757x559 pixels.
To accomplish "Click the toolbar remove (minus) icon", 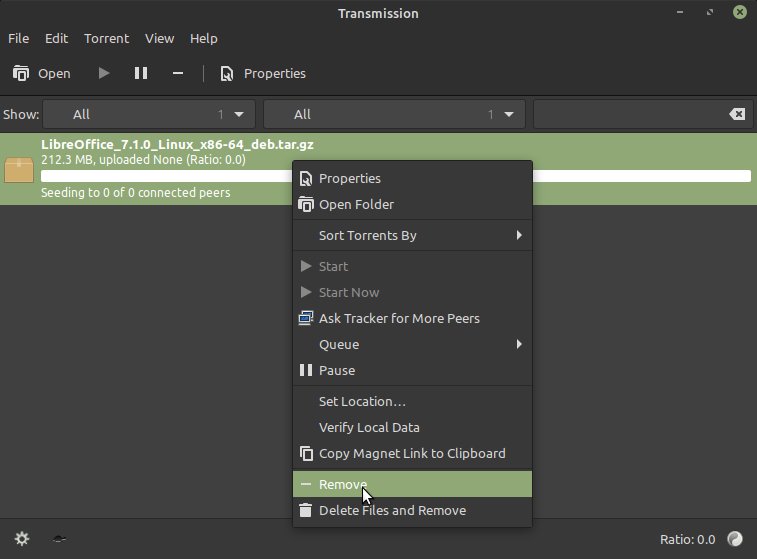I will point(178,73).
